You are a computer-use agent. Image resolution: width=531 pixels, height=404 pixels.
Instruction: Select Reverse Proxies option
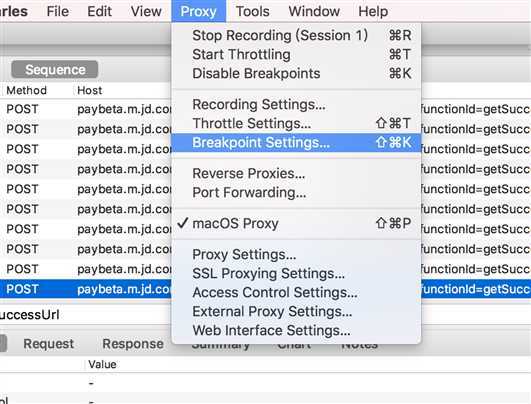296,174
